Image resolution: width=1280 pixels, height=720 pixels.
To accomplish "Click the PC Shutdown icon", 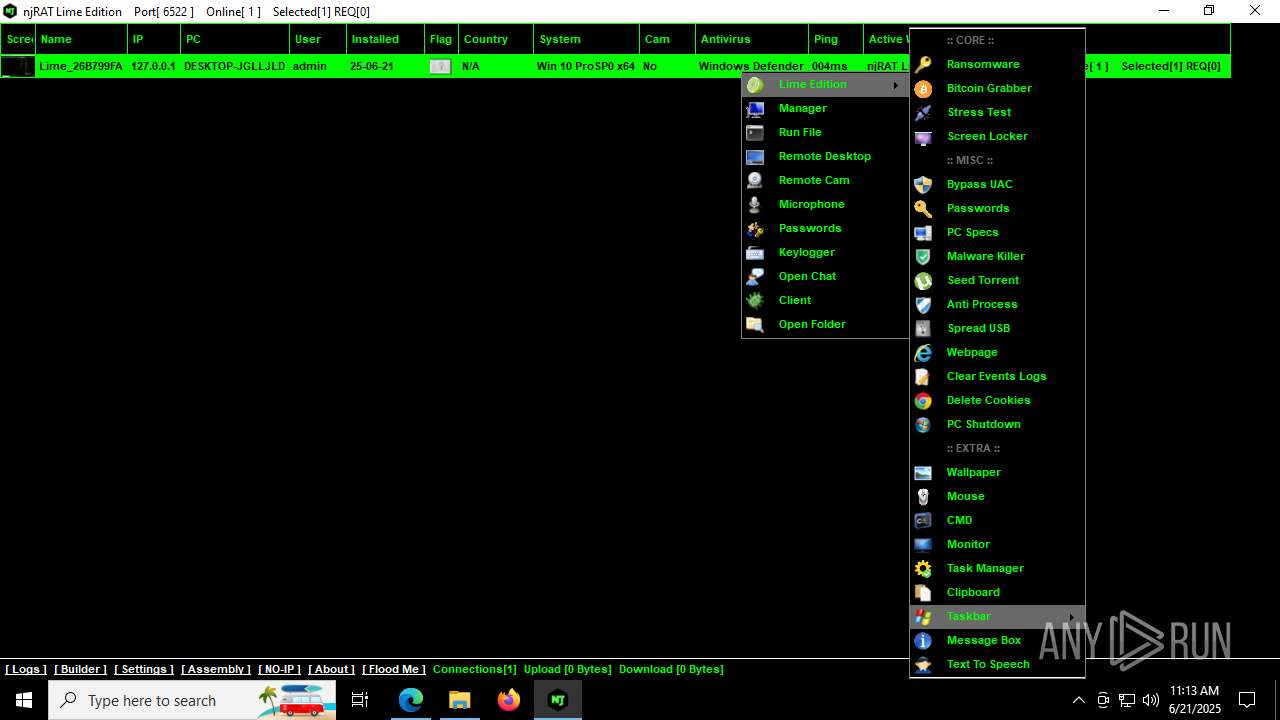I will pyautogui.click(x=923, y=424).
